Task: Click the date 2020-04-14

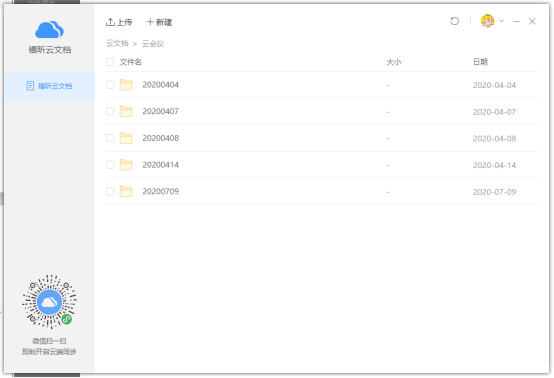Action: [x=495, y=165]
